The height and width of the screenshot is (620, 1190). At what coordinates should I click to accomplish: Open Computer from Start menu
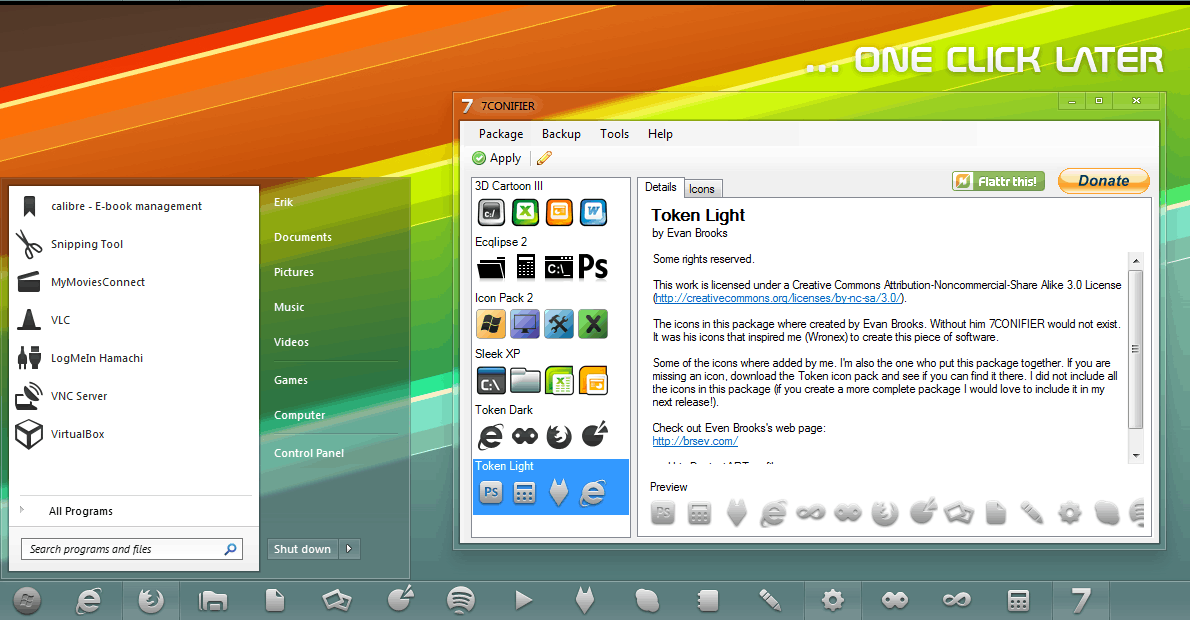299,414
